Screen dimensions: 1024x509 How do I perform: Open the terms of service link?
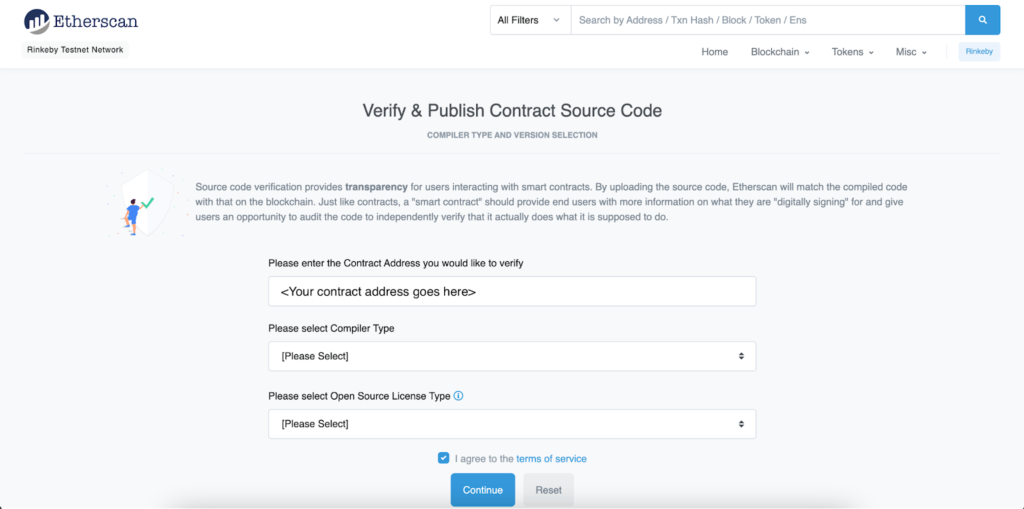tap(551, 459)
